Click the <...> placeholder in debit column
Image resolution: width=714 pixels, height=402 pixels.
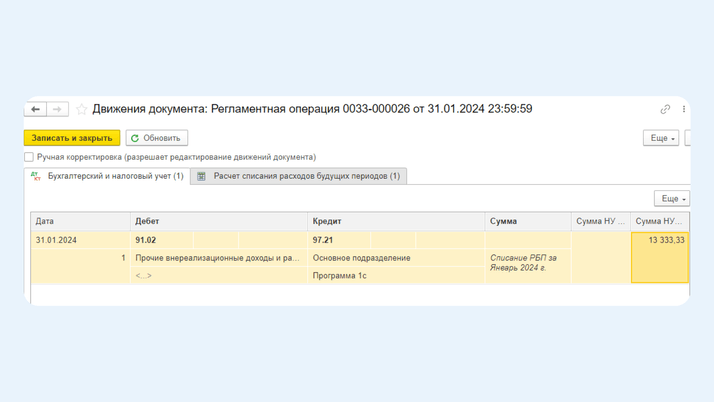click(x=143, y=275)
